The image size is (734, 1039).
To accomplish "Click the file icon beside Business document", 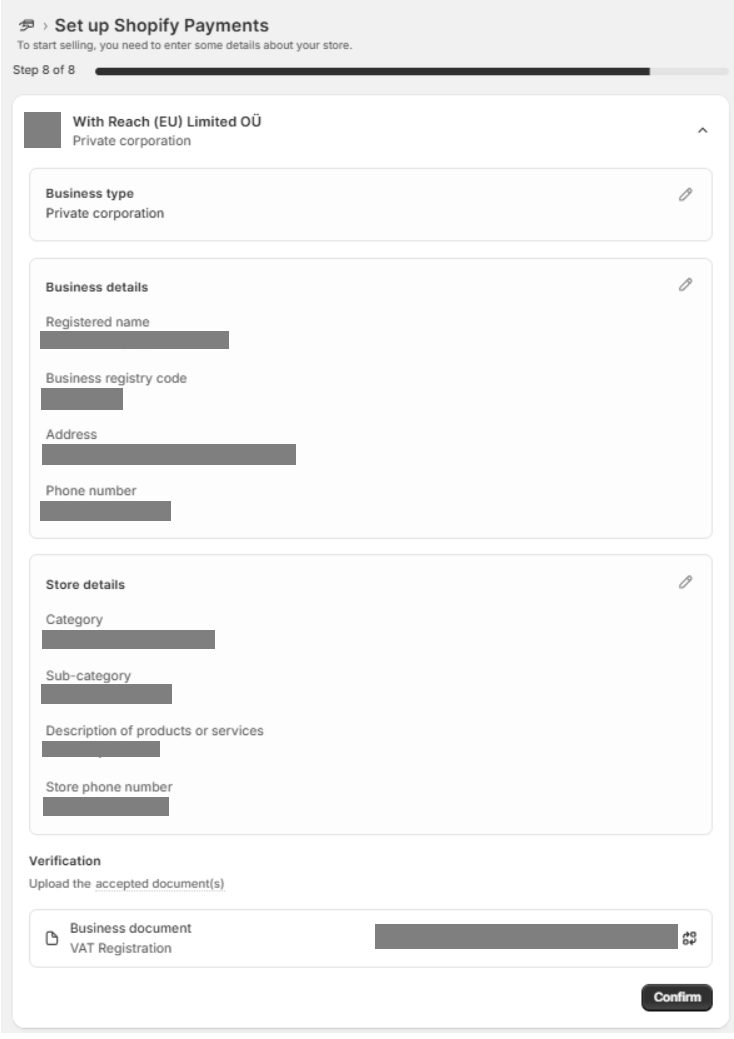I will (53, 939).
